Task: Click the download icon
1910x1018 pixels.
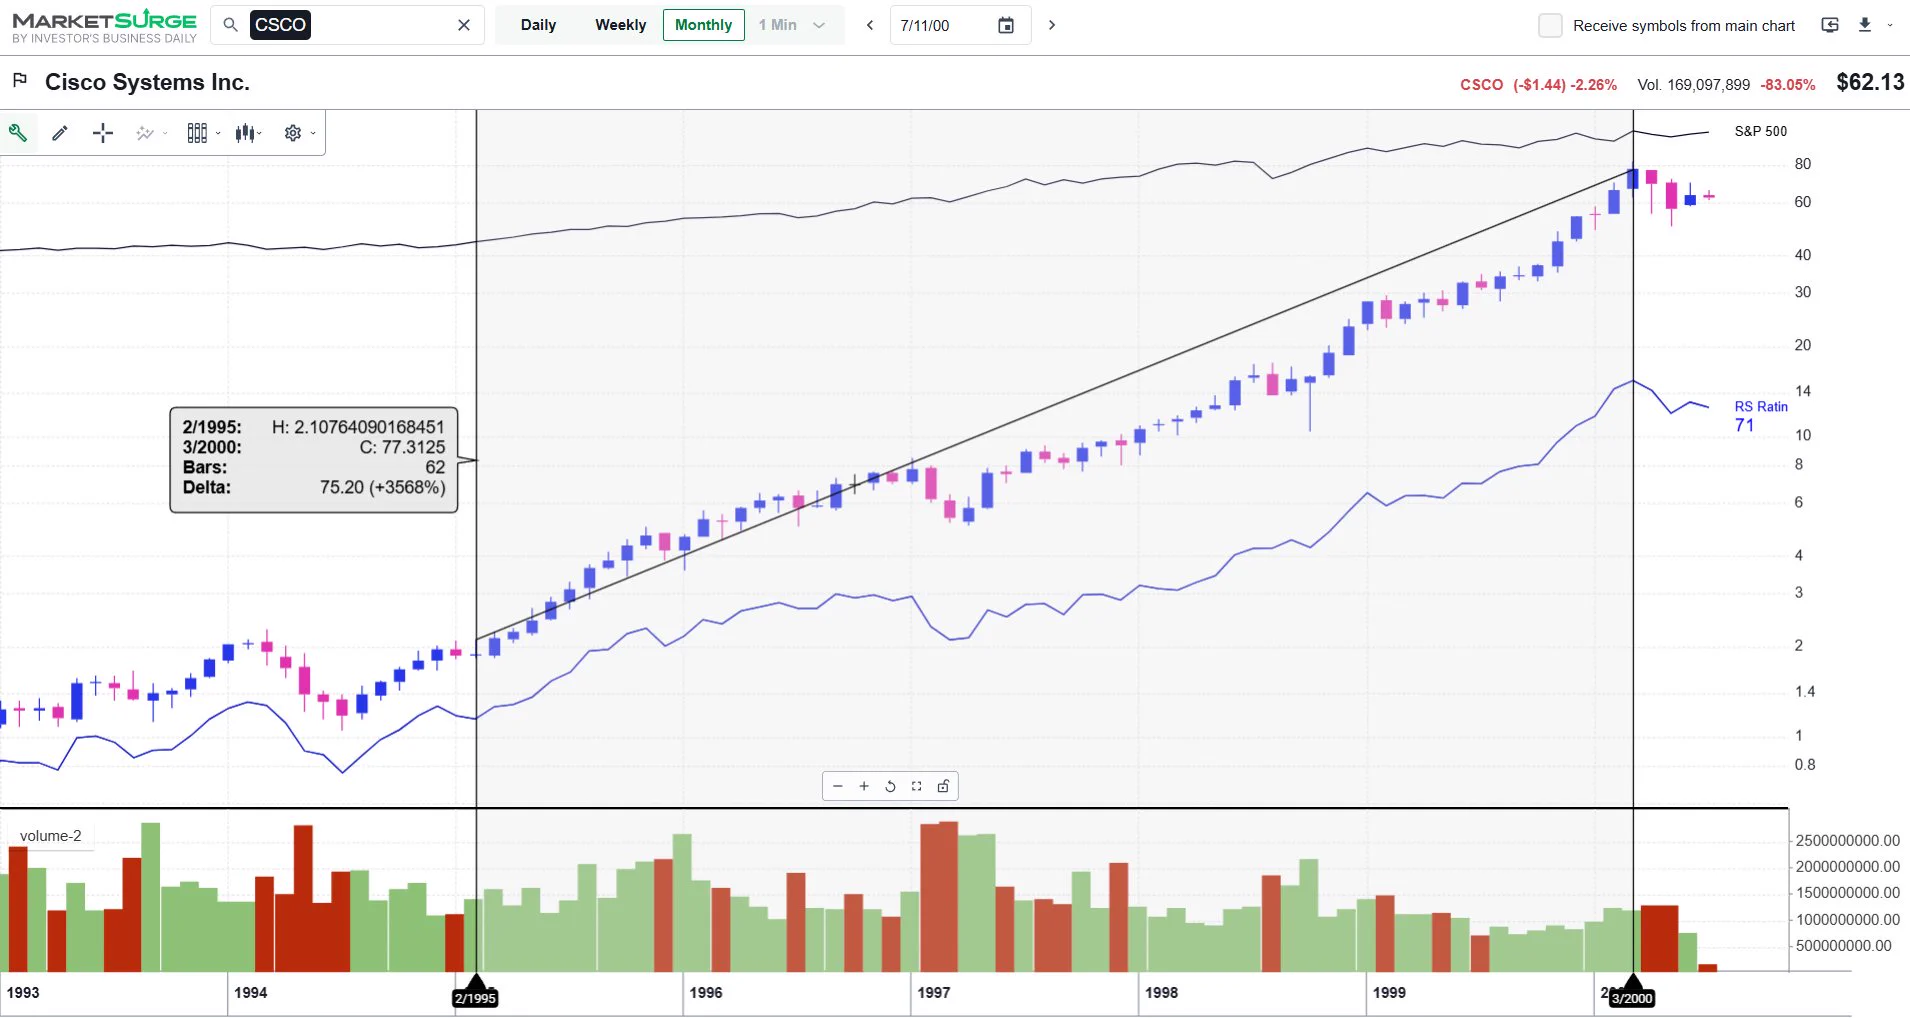Action: (x=1865, y=25)
